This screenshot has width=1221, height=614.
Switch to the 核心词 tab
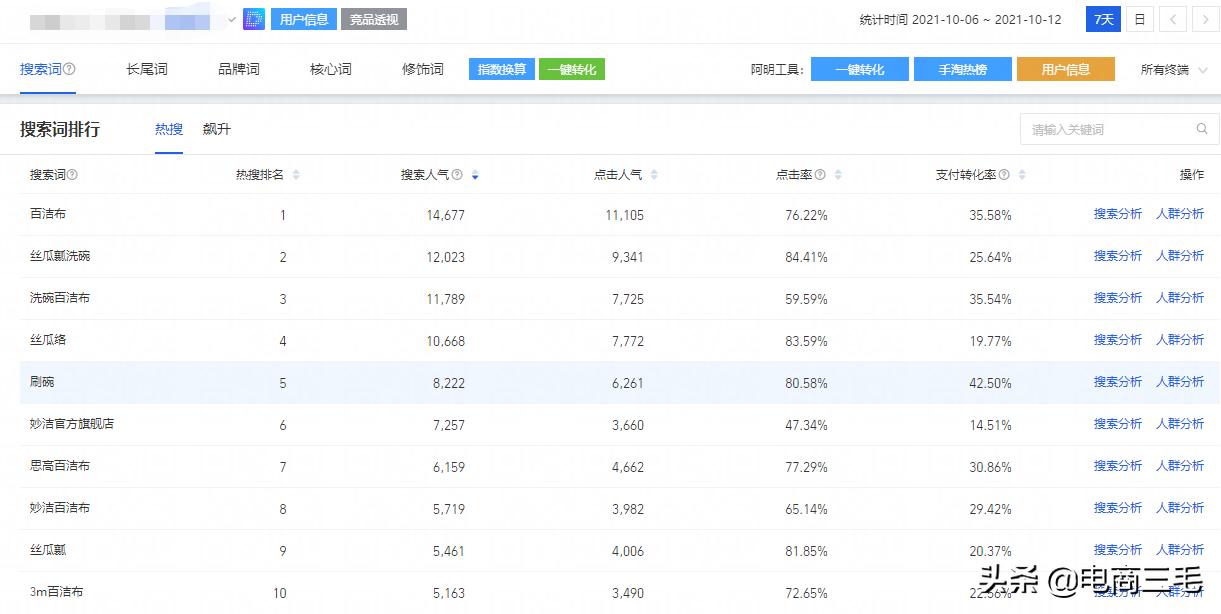[331, 69]
